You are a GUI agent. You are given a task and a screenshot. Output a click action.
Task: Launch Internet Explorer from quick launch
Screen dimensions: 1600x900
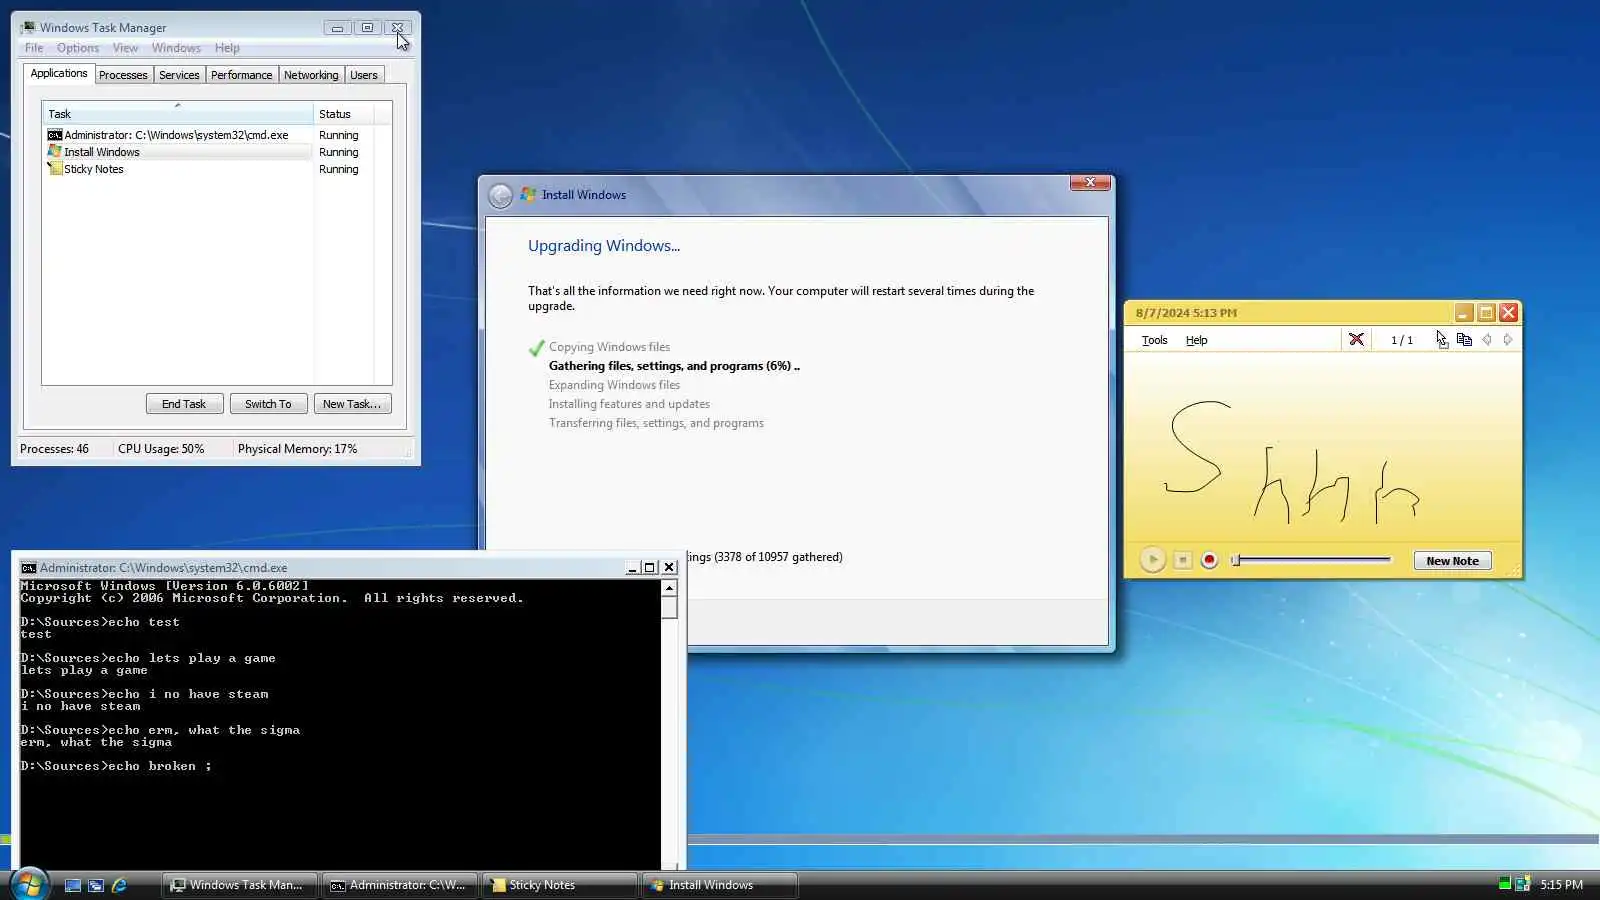tap(119, 885)
